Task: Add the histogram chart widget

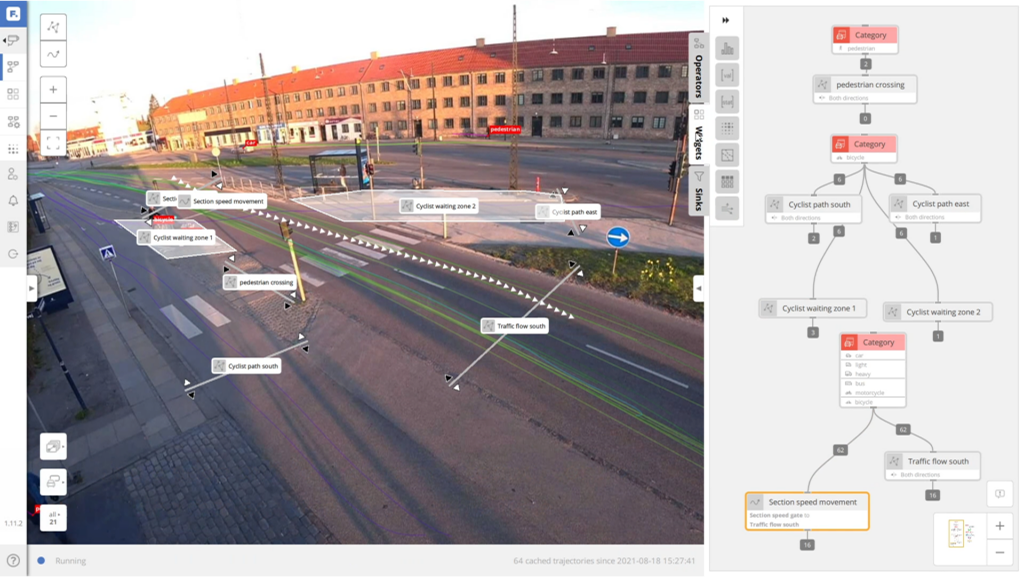Action: tap(727, 48)
